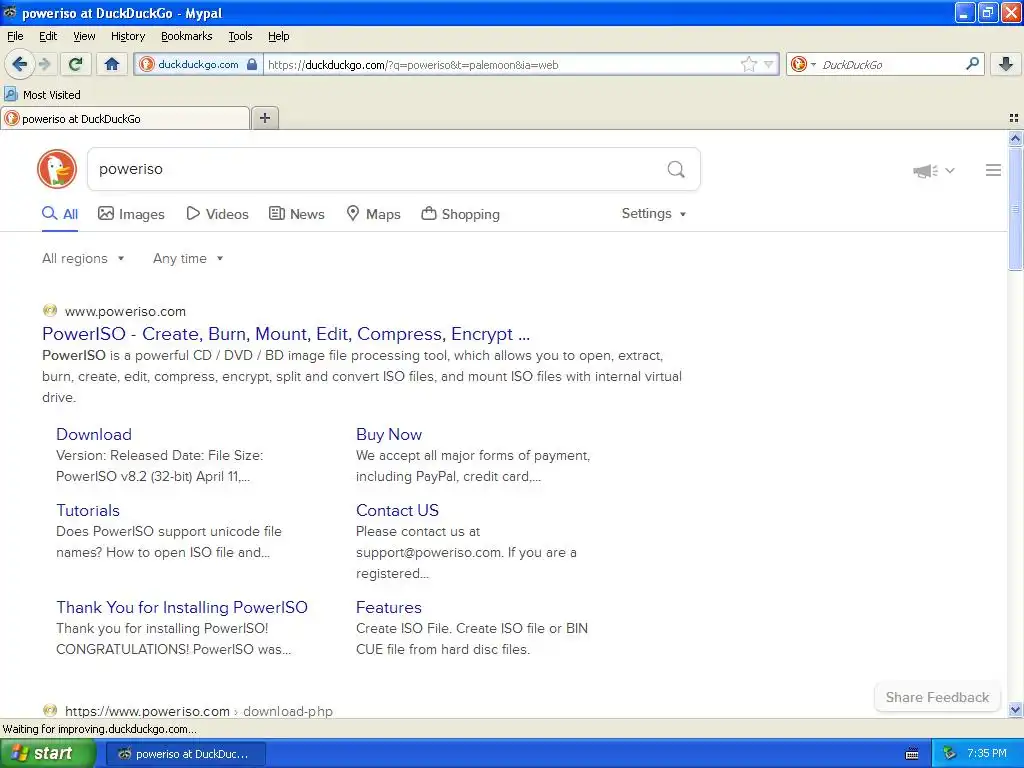Switch to the Shopping results tab
1024x768 pixels.
coord(460,214)
